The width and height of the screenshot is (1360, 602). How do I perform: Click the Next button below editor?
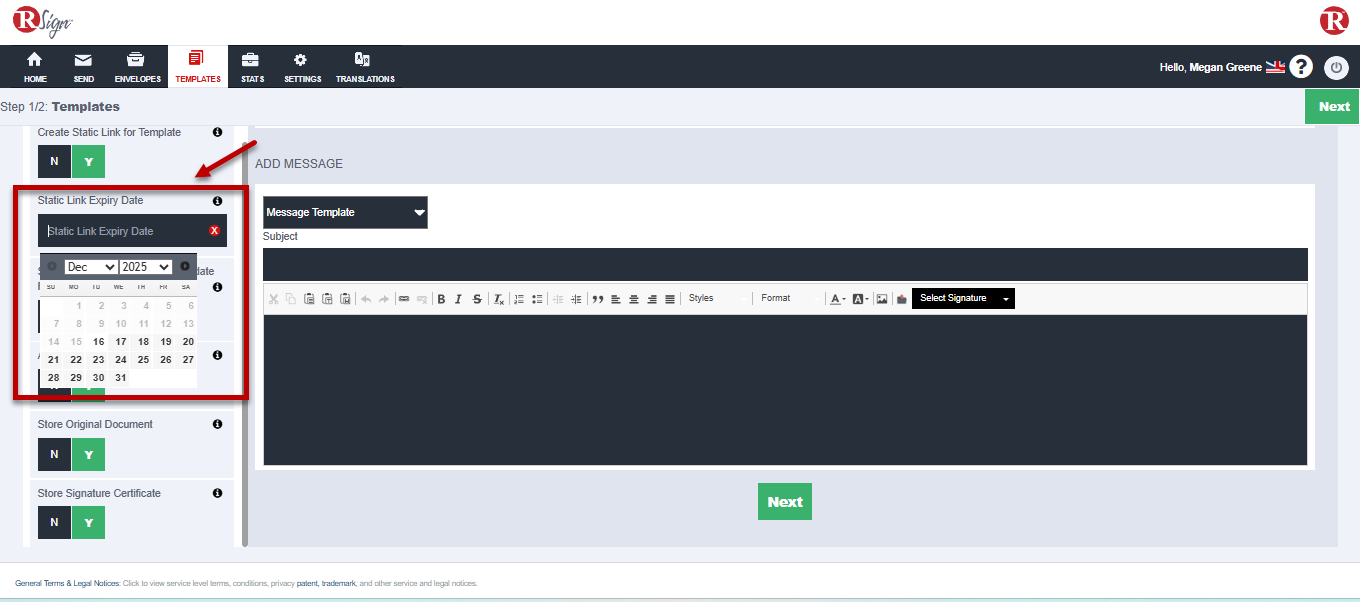tap(784, 502)
